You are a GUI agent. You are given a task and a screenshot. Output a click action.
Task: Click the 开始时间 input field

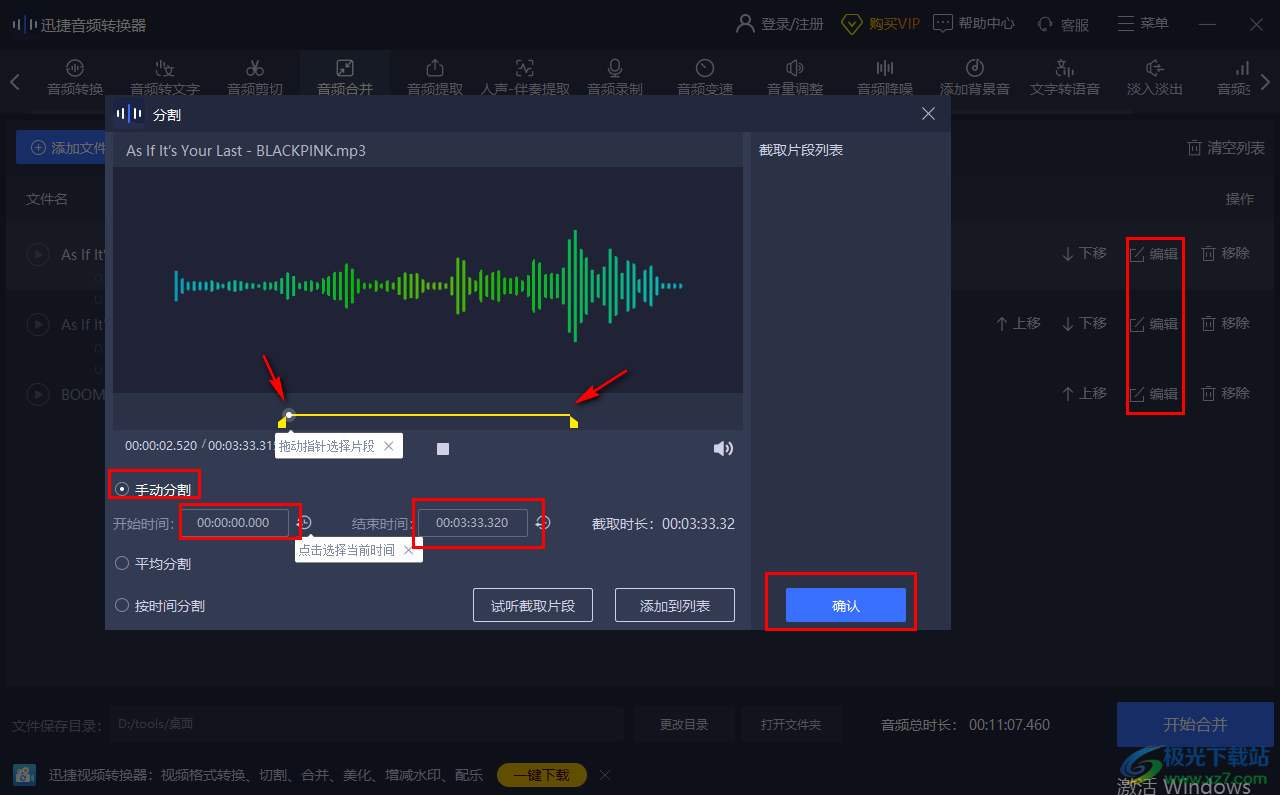(x=234, y=522)
